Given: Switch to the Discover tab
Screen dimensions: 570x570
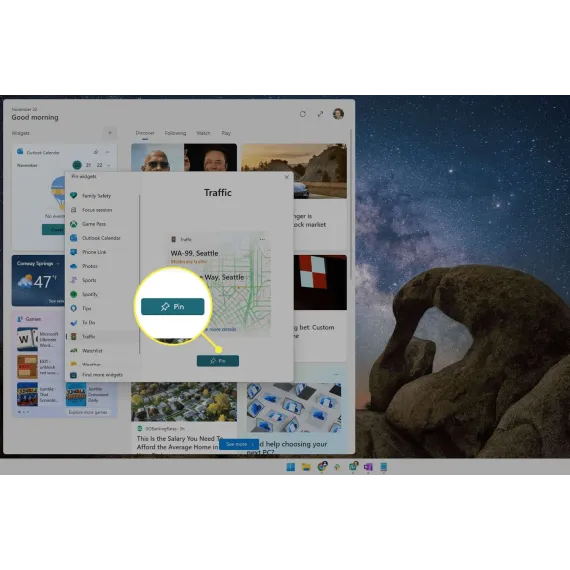Looking at the screenshot, I should point(145,133).
